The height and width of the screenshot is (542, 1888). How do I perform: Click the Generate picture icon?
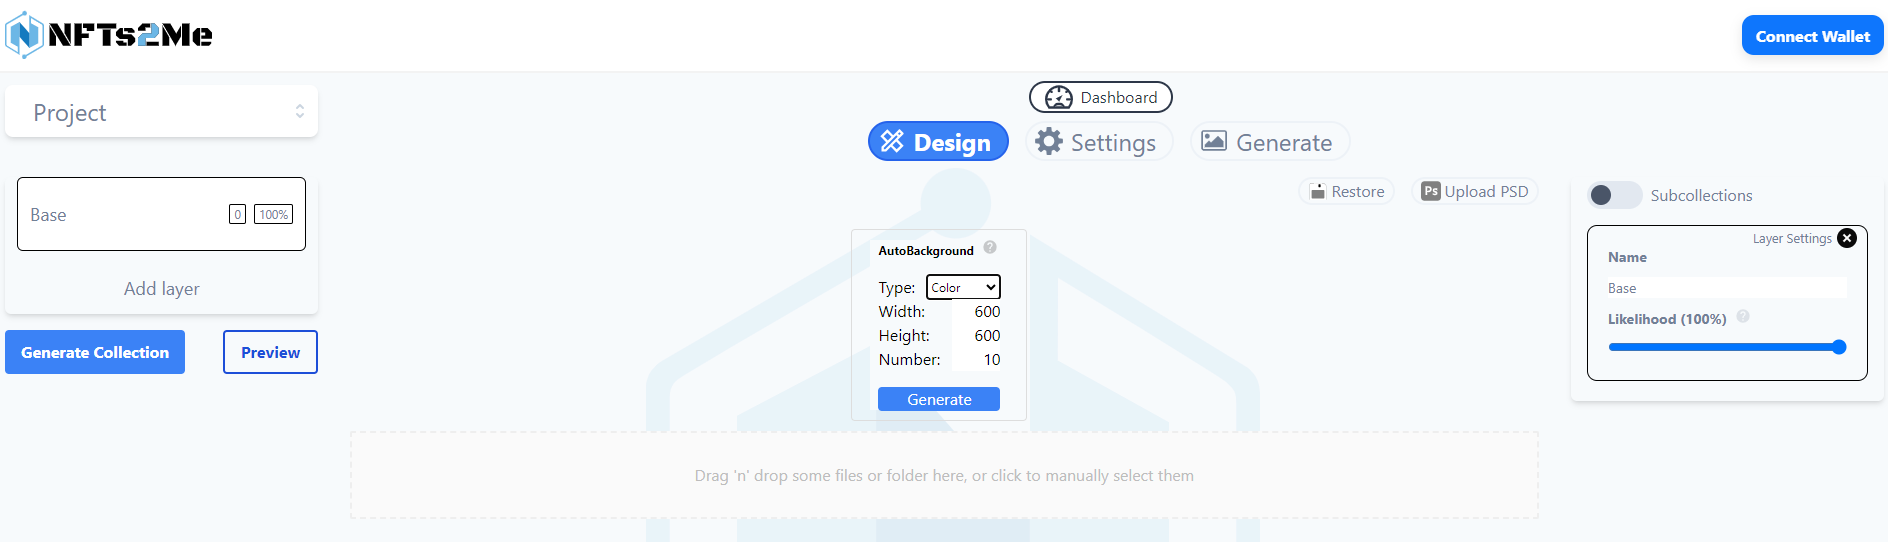pos(1213,141)
